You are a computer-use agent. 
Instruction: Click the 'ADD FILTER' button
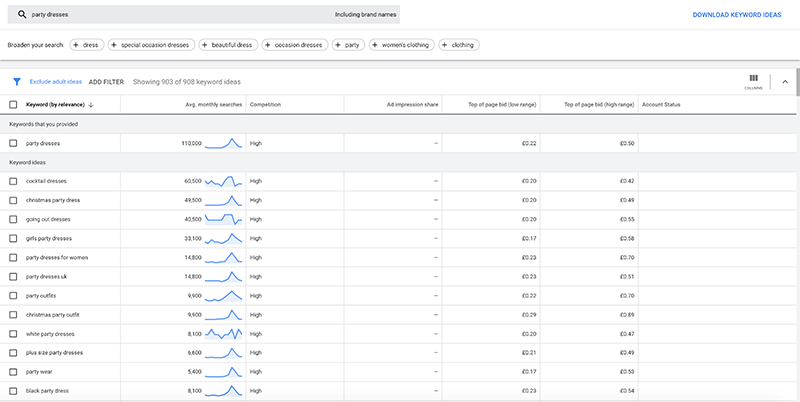[x=106, y=82]
